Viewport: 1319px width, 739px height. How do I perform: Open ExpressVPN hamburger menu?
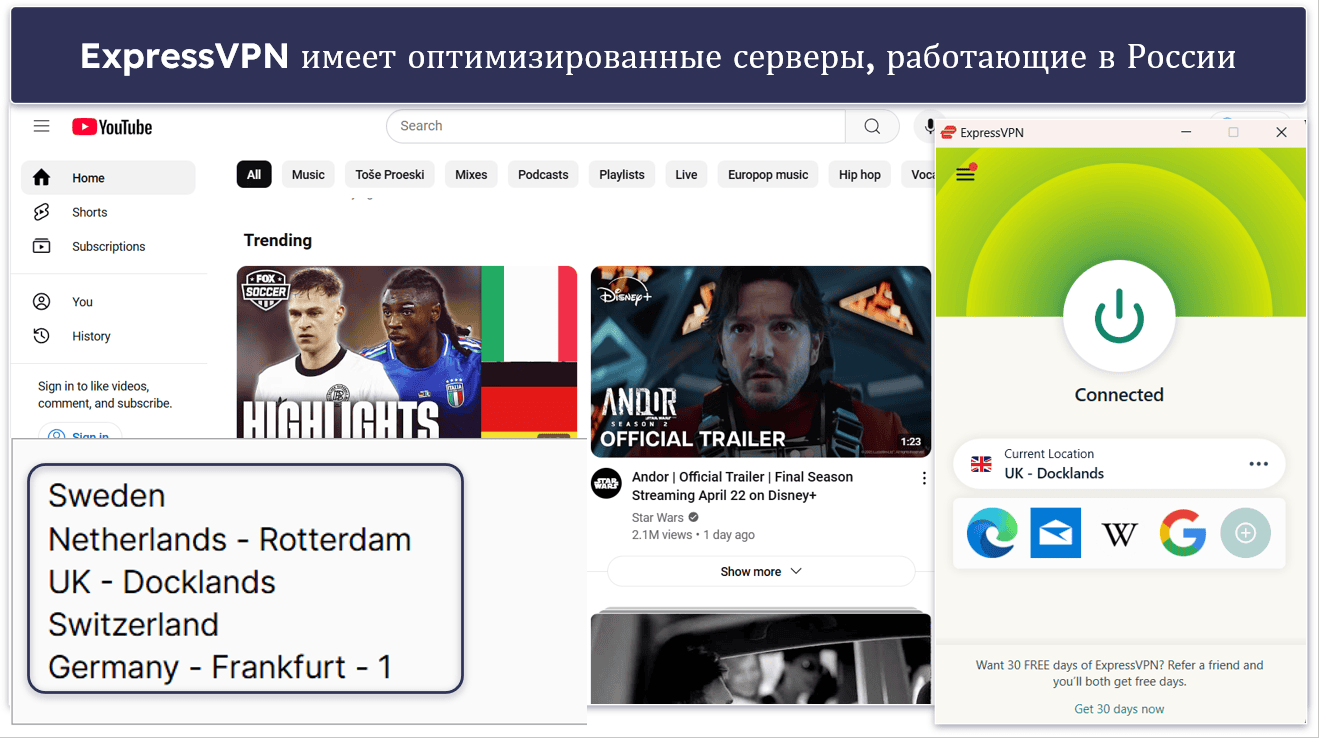pos(965,174)
